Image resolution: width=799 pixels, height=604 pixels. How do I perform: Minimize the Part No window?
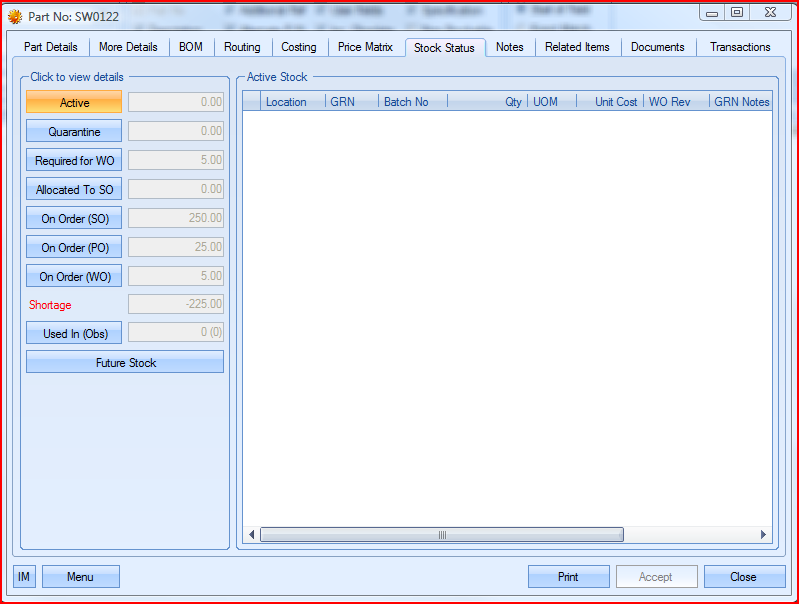tap(712, 13)
